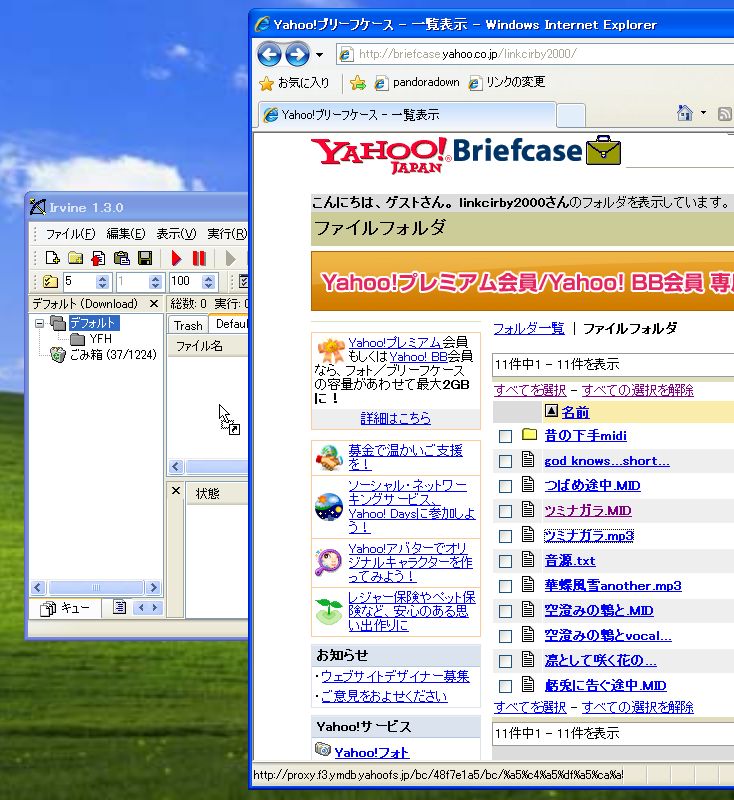Click the RSS feeds icon in Internet Explorer
Viewport: 734px width, 800px height.
coord(724,114)
